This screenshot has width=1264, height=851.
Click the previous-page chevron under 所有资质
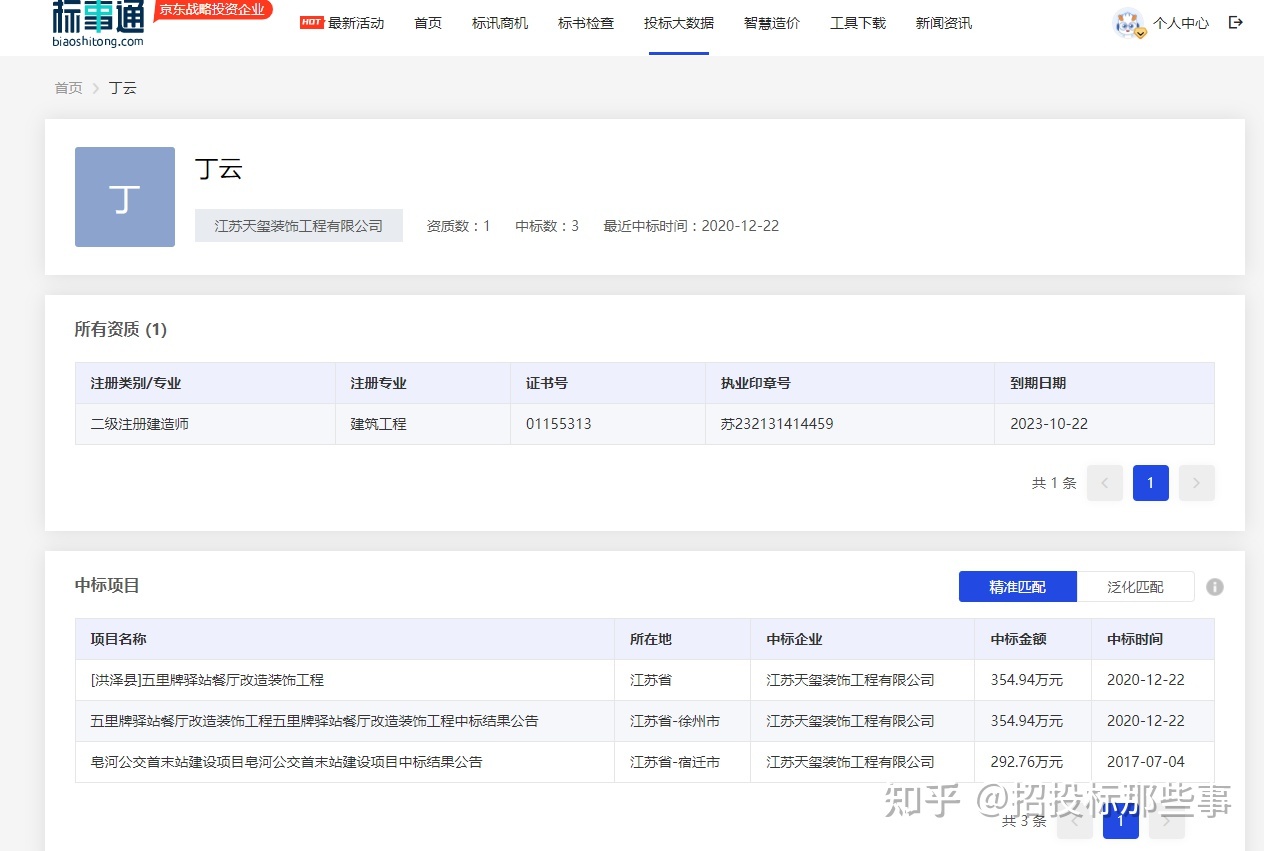tap(1104, 483)
